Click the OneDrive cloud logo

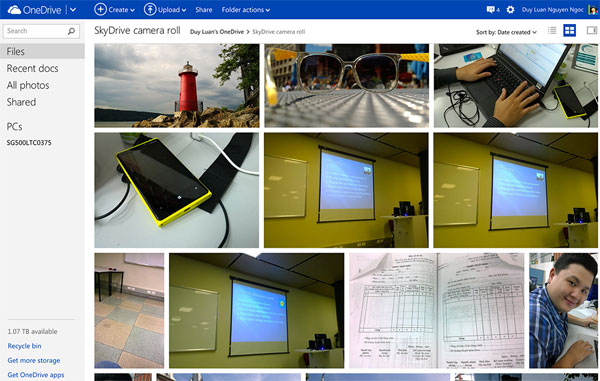click(14, 10)
